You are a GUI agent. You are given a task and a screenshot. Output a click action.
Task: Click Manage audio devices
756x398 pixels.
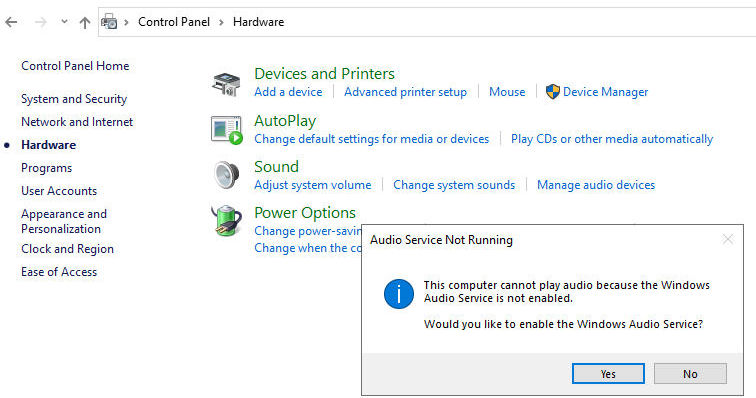click(x=596, y=185)
